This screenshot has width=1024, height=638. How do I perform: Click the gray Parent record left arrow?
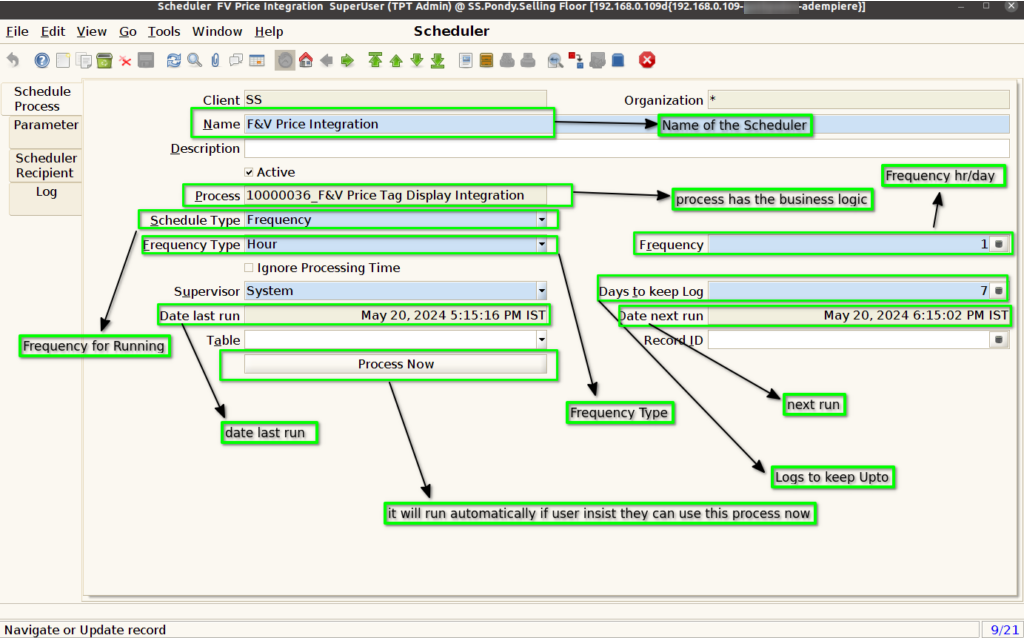(327, 60)
